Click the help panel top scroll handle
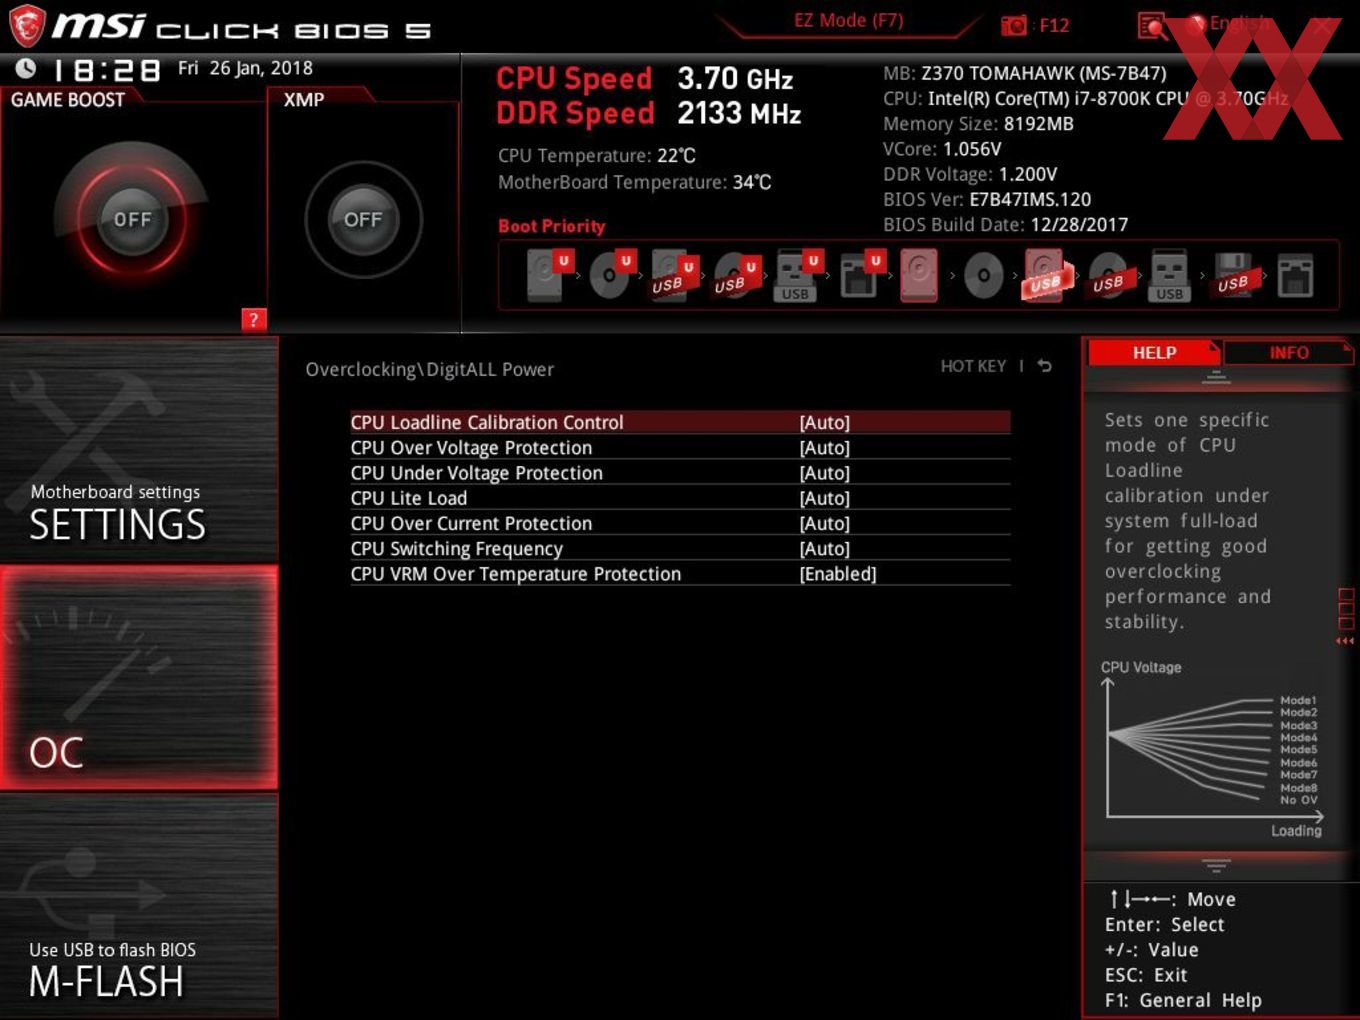The image size is (1360, 1020). (1216, 377)
